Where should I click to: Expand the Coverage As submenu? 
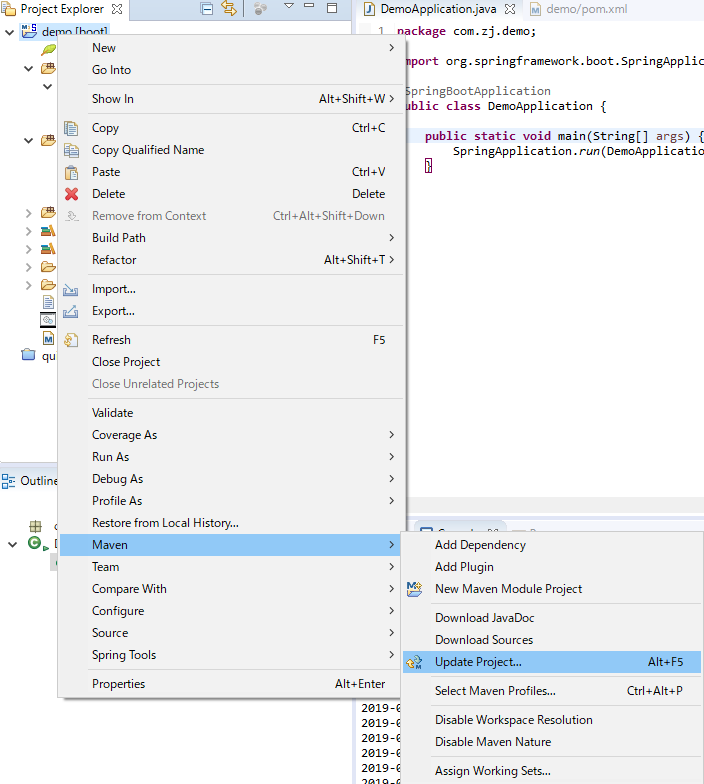click(x=232, y=435)
